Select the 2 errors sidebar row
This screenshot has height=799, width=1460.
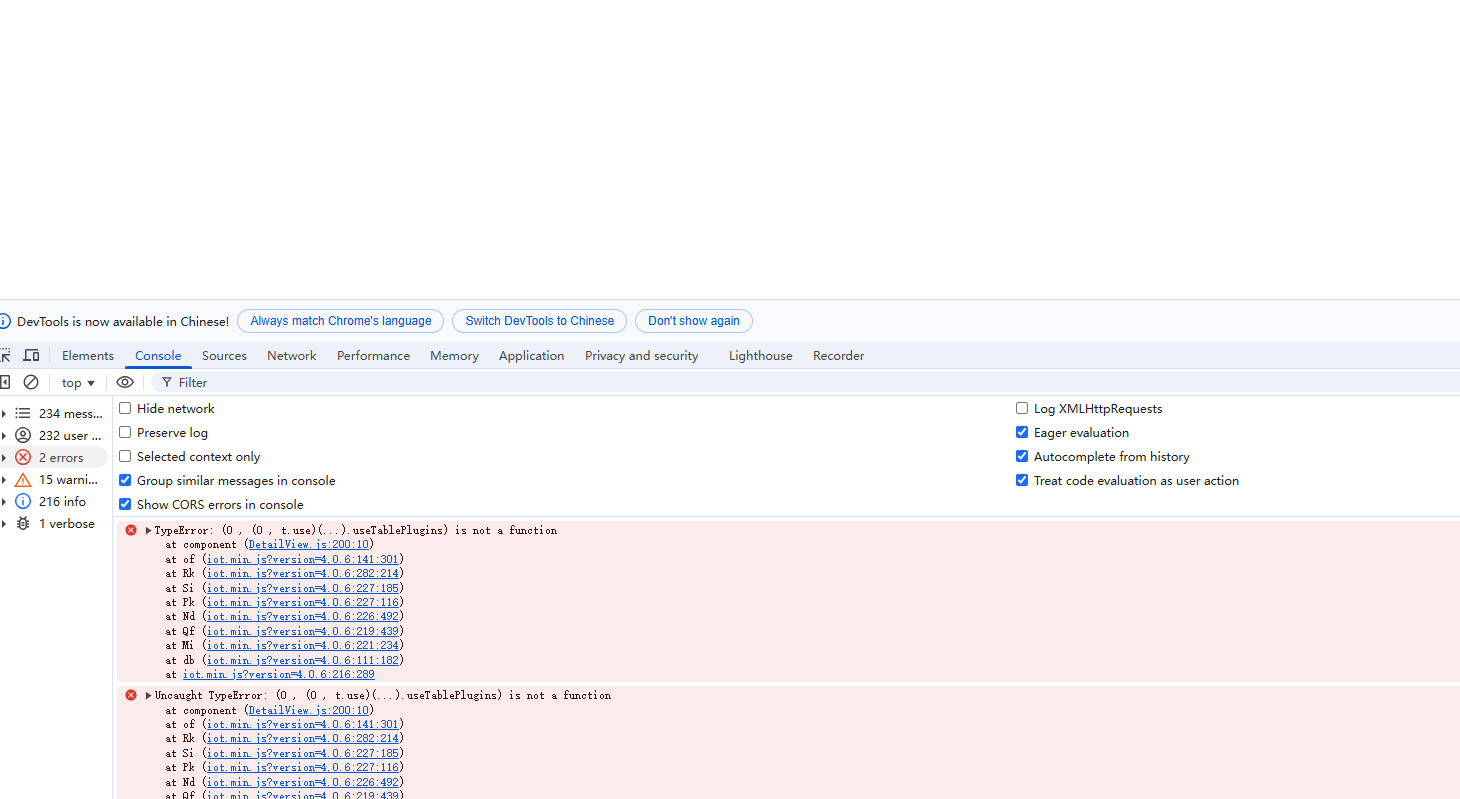pos(54,457)
